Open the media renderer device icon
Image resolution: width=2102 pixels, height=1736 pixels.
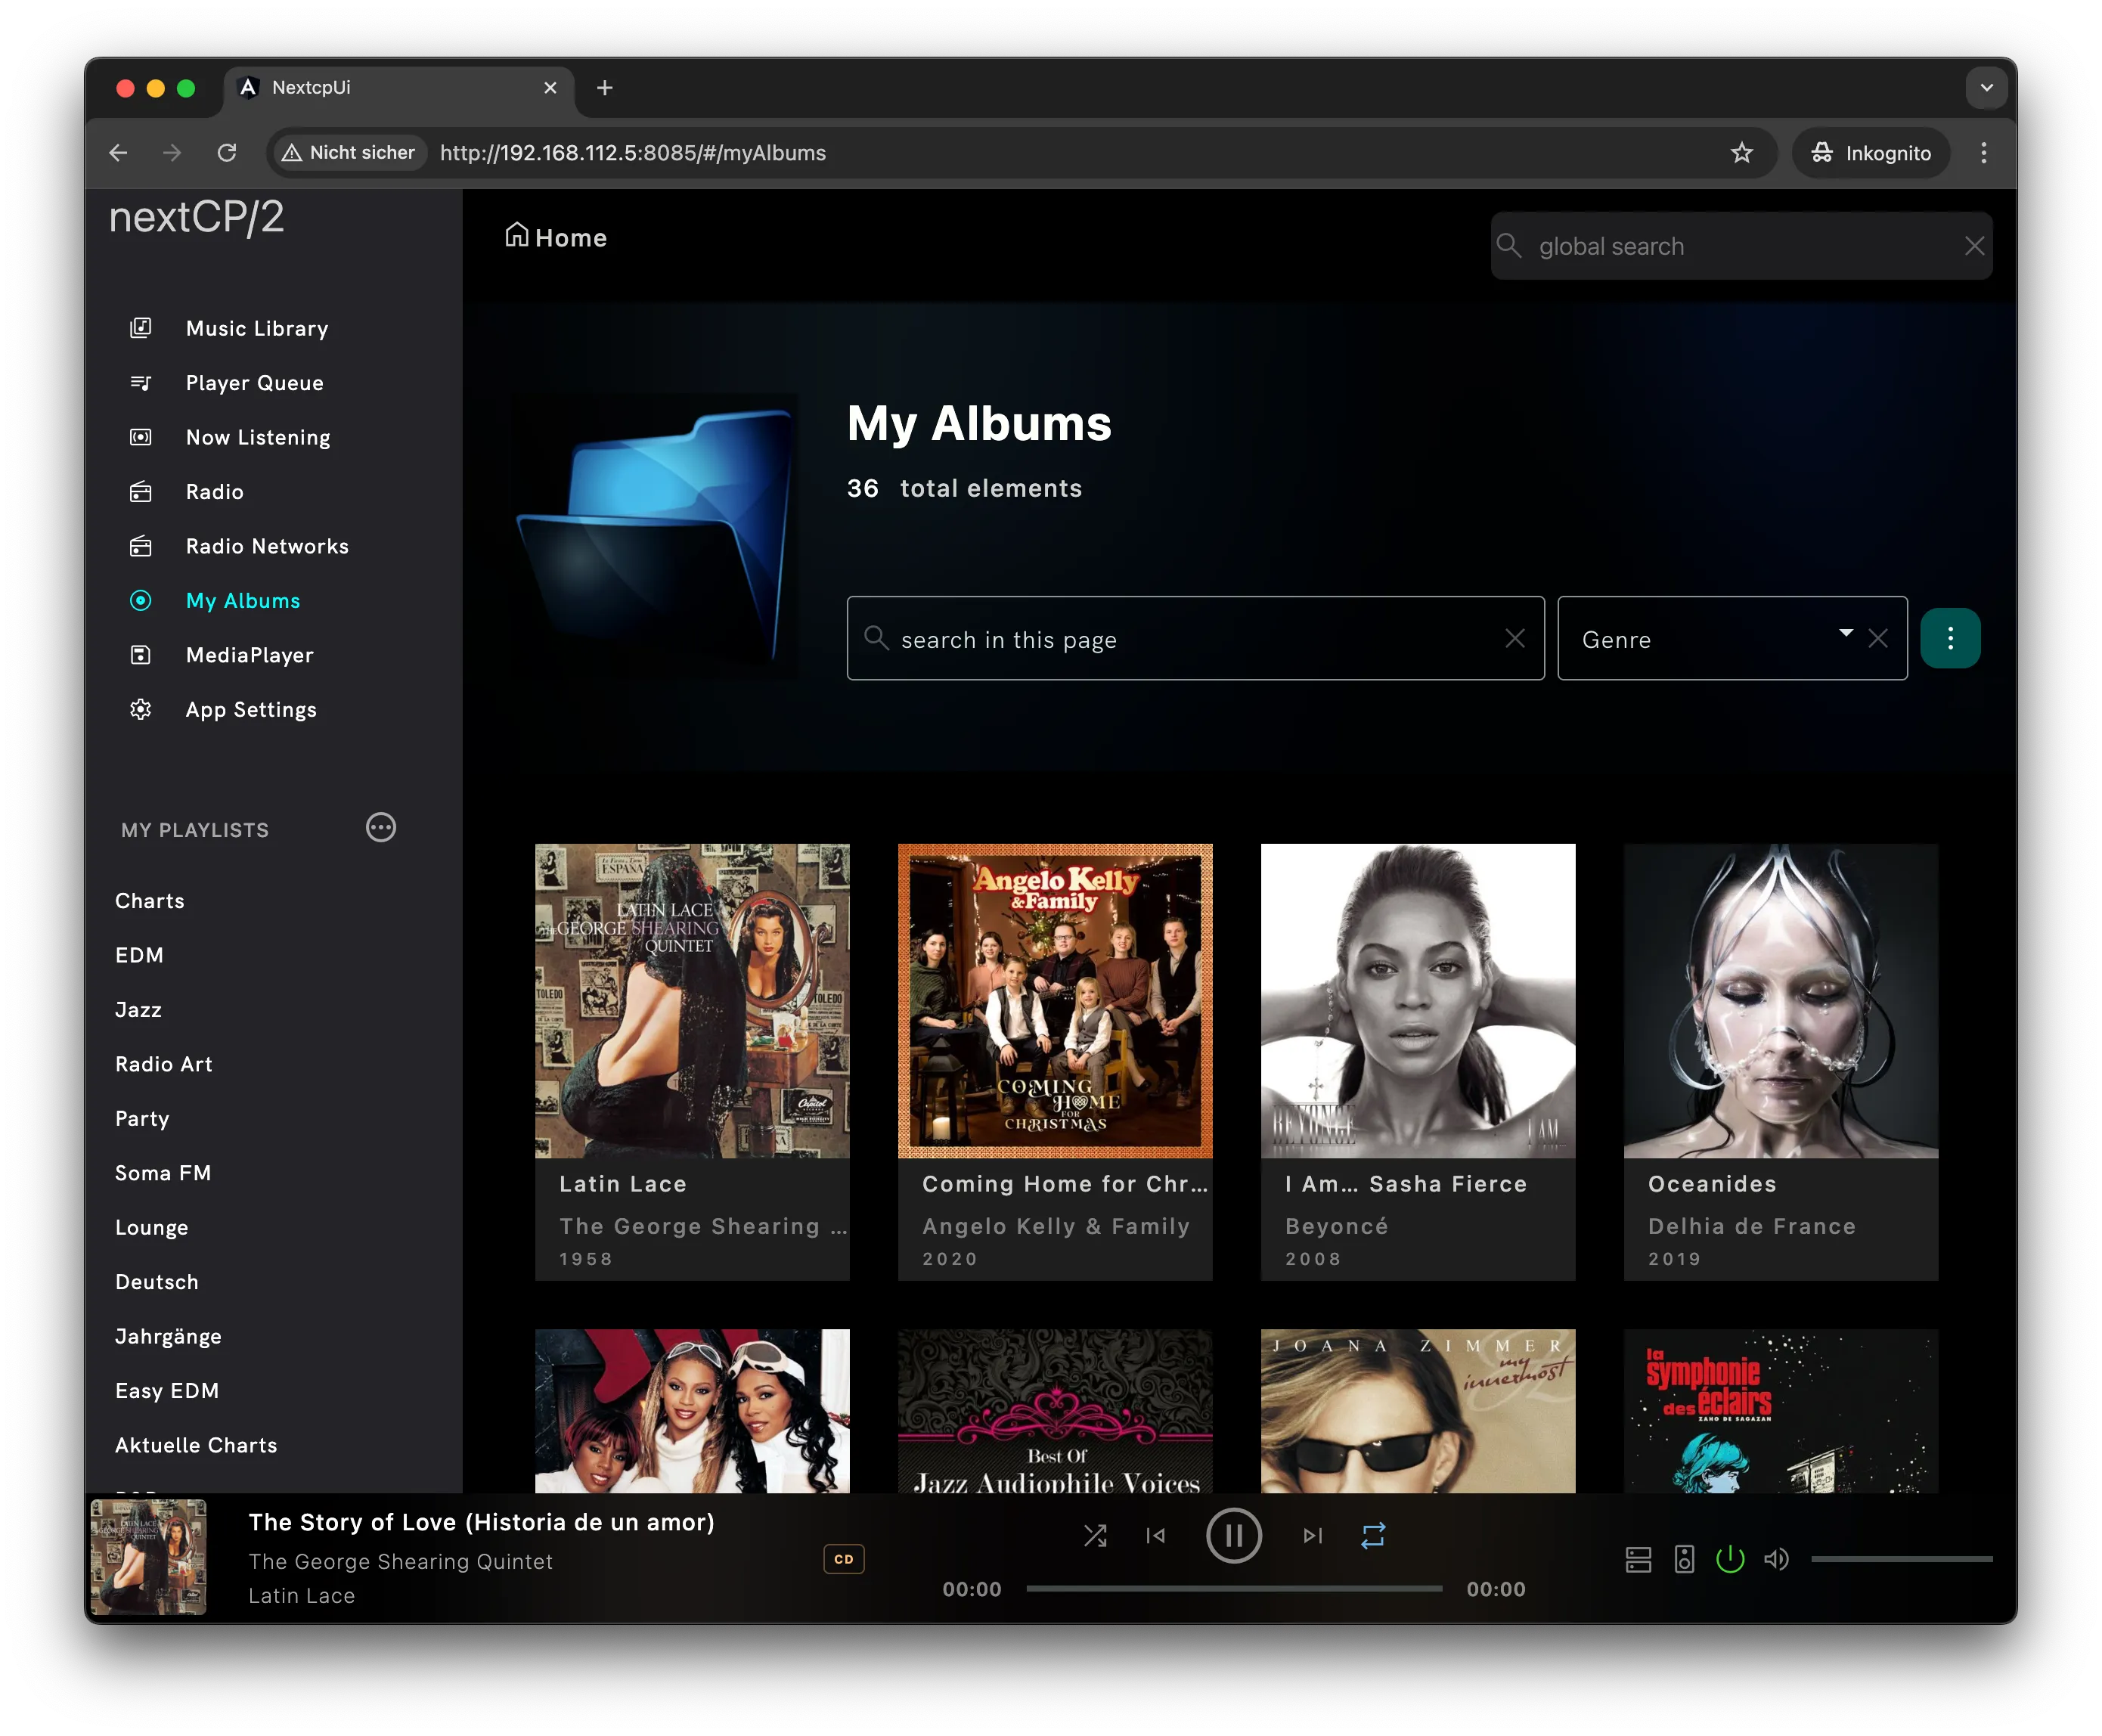(1684, 1559)
